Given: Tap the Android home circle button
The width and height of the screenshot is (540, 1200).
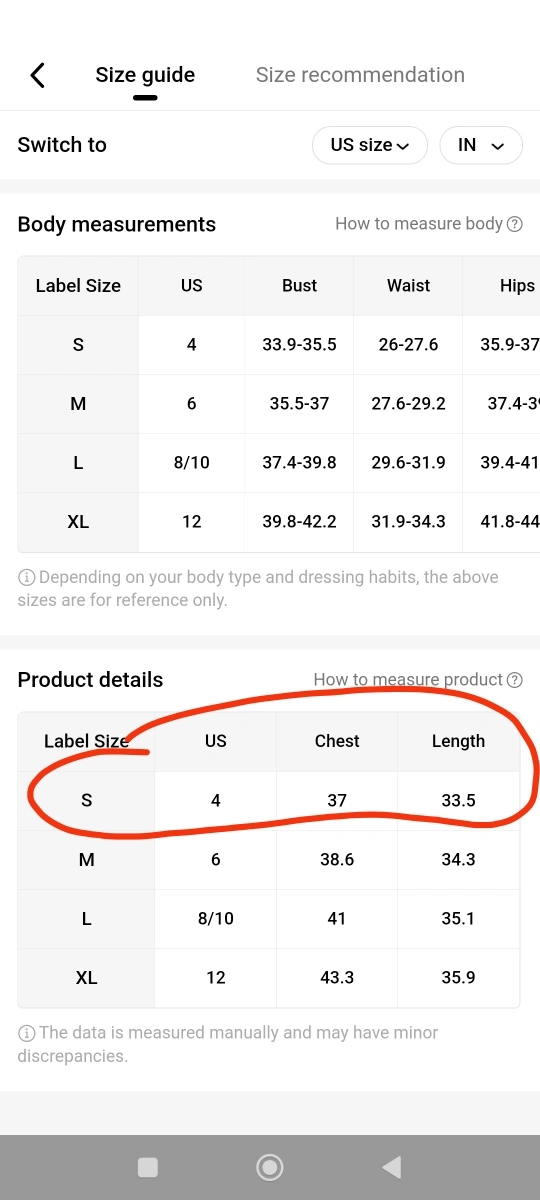Looking at the screenshot, I should (269, 1167).
